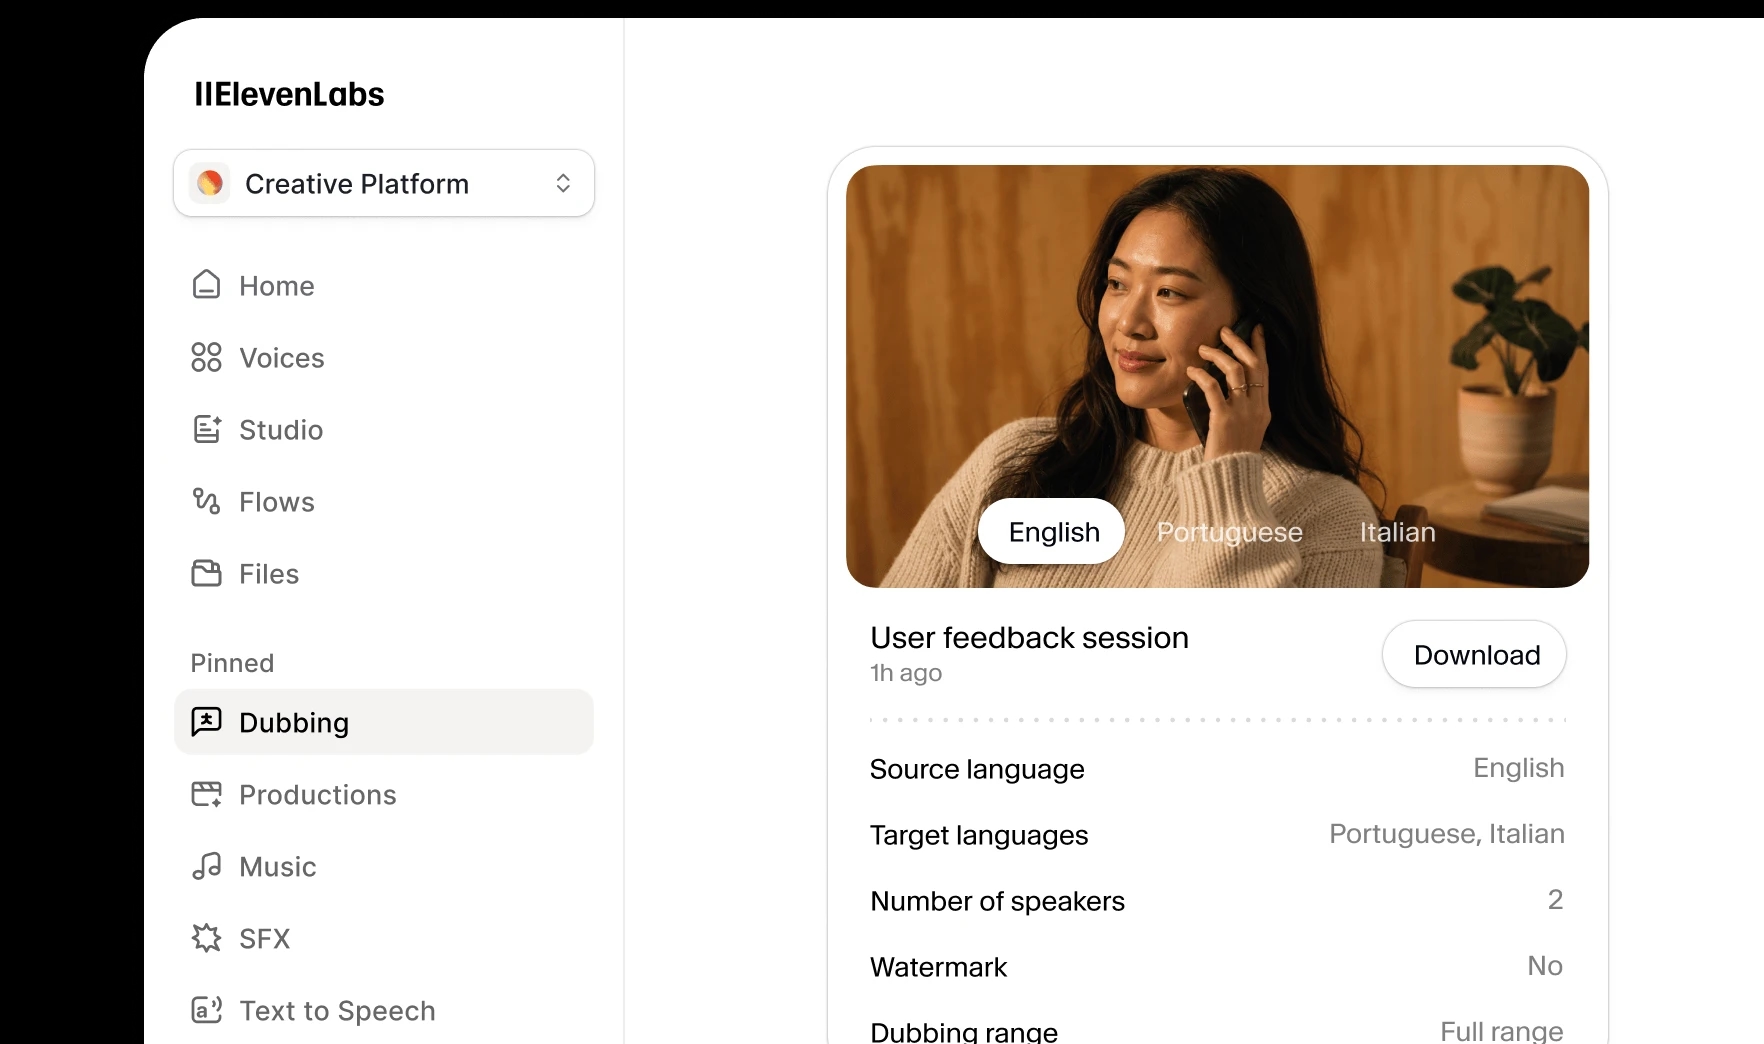The width and height of the screenshot is (1764, 1044).
Task: Click the ElevenLabs logo
Action: click(289, 94)
